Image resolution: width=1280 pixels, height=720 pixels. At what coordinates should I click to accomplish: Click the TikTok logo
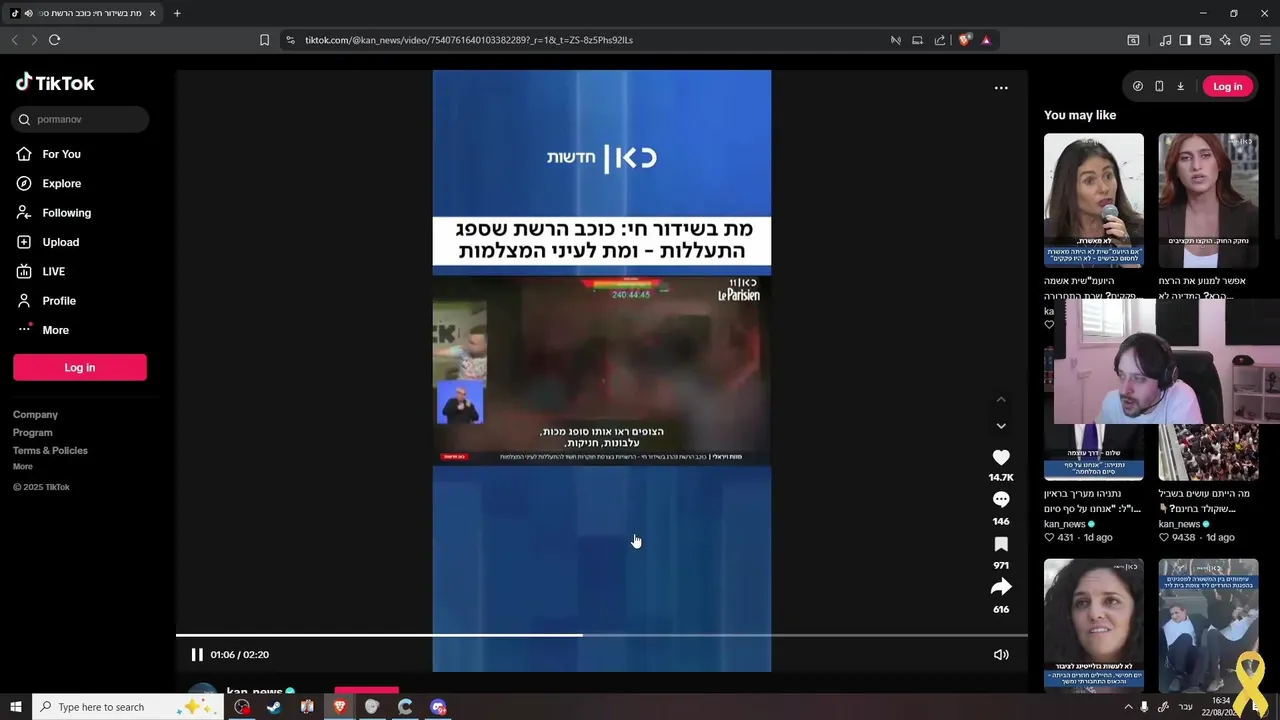tap(55, 83)
